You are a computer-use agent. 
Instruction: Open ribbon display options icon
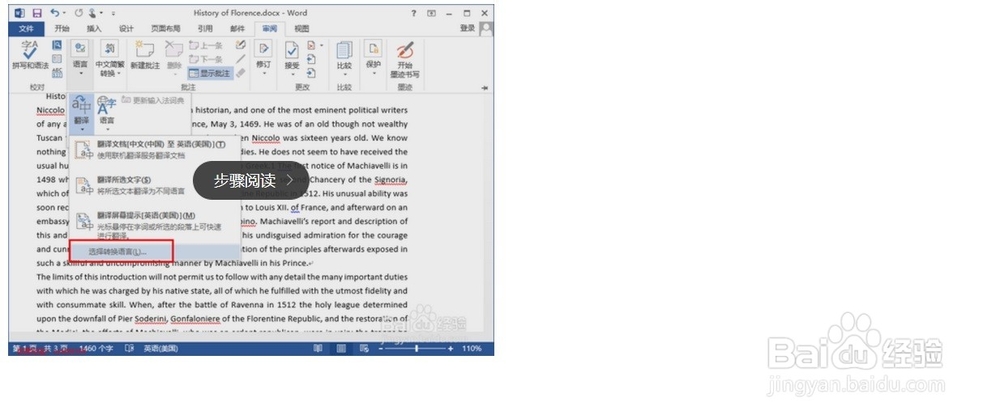click(x=432, y=13)
